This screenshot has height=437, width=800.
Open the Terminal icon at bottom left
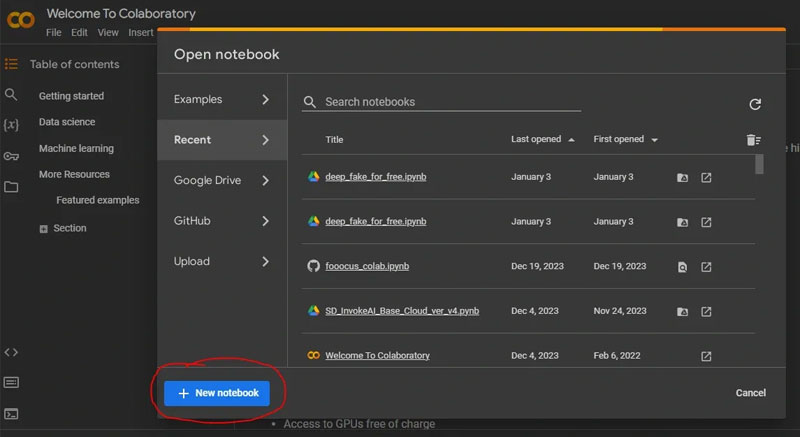[x=11, y=414]
